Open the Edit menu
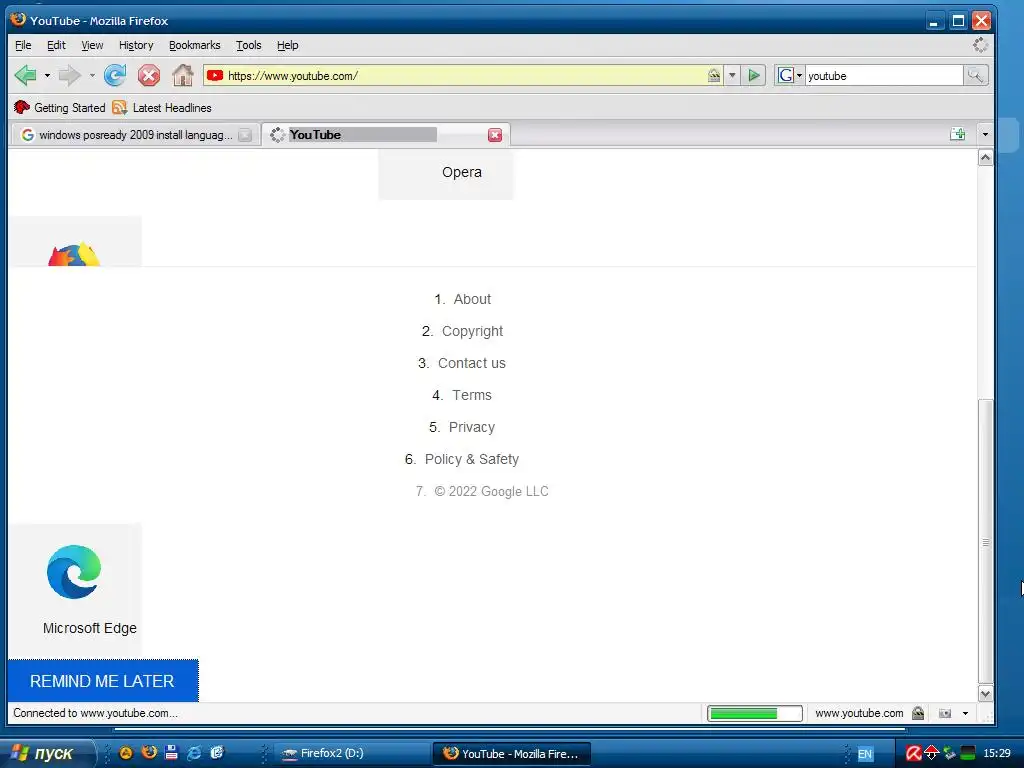 pyautogui.click(x=56, y=45)
